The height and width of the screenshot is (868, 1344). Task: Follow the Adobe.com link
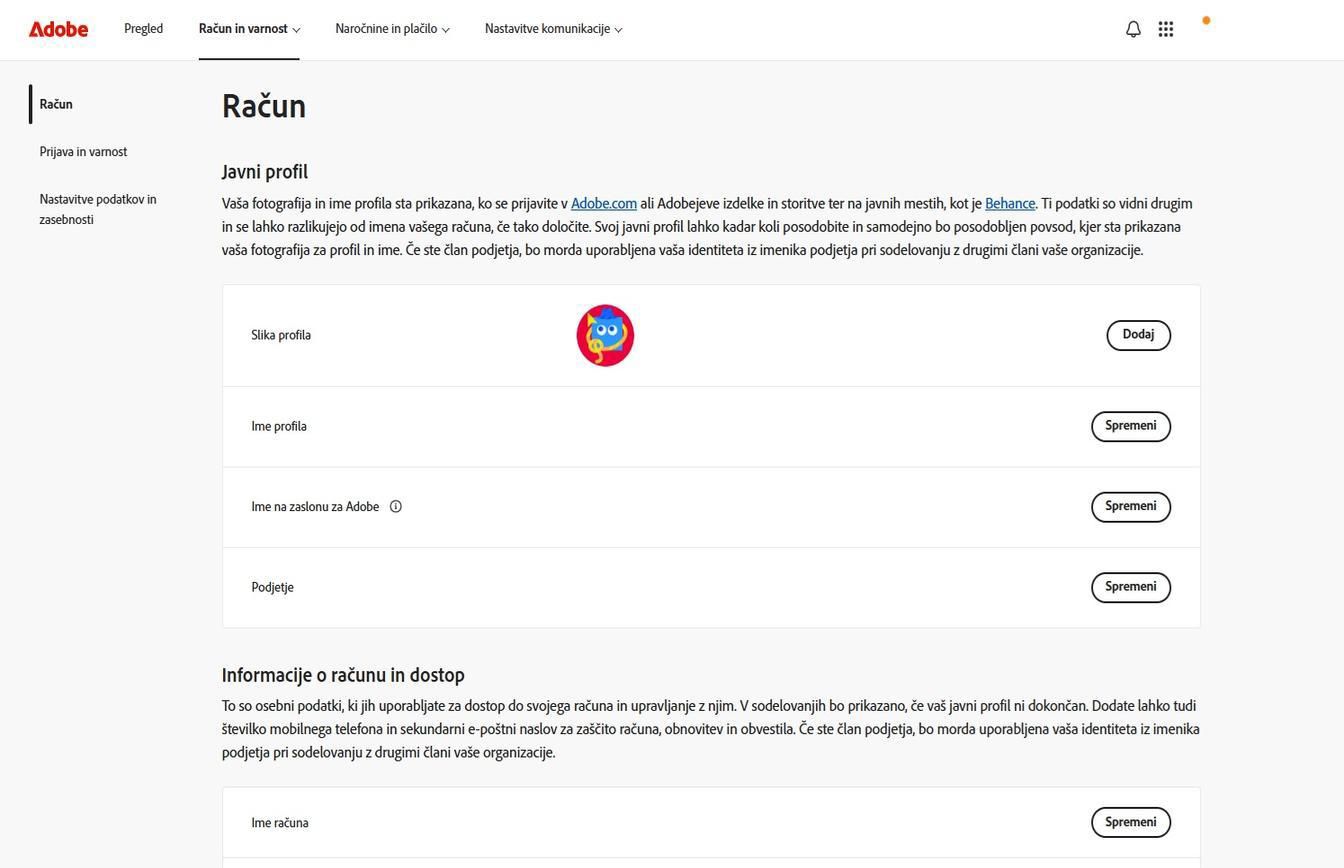604,203
